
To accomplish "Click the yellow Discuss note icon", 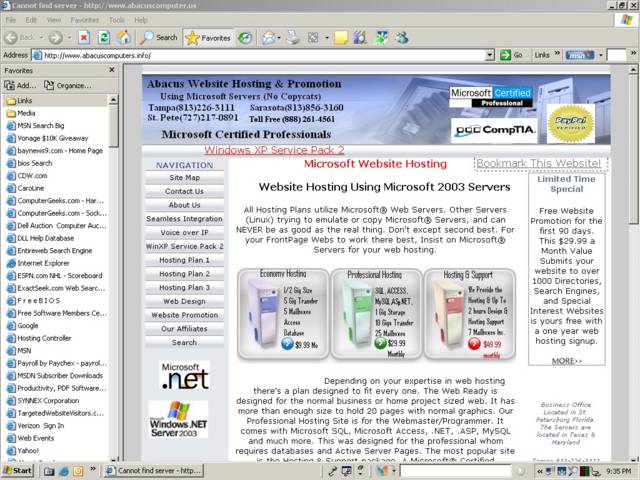I will [341, 38].
